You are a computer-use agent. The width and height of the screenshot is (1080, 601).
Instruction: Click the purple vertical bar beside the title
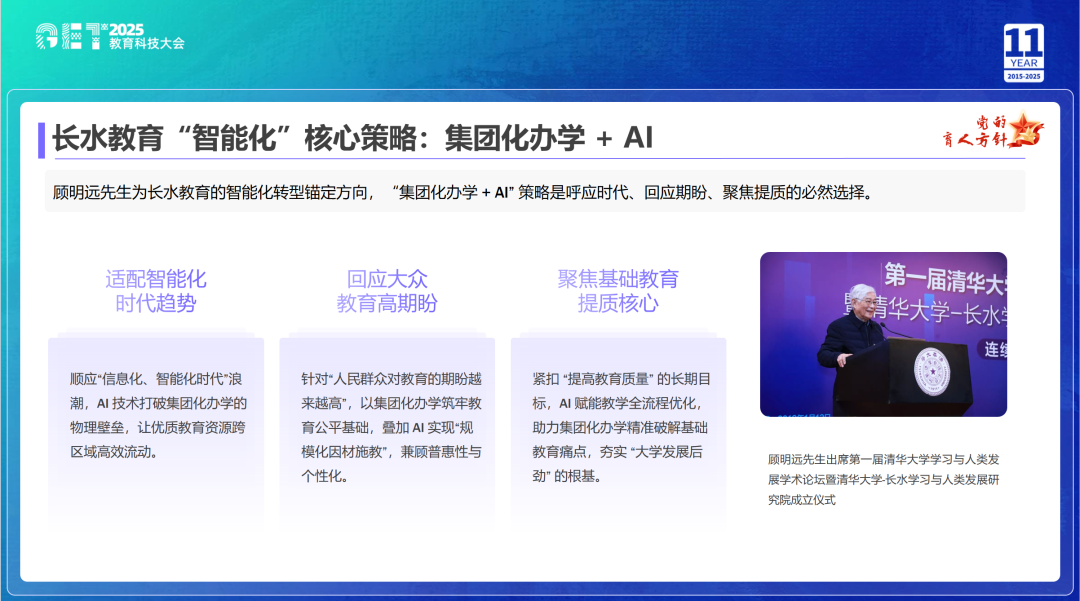pyautogui.click(x=41, y=139)
